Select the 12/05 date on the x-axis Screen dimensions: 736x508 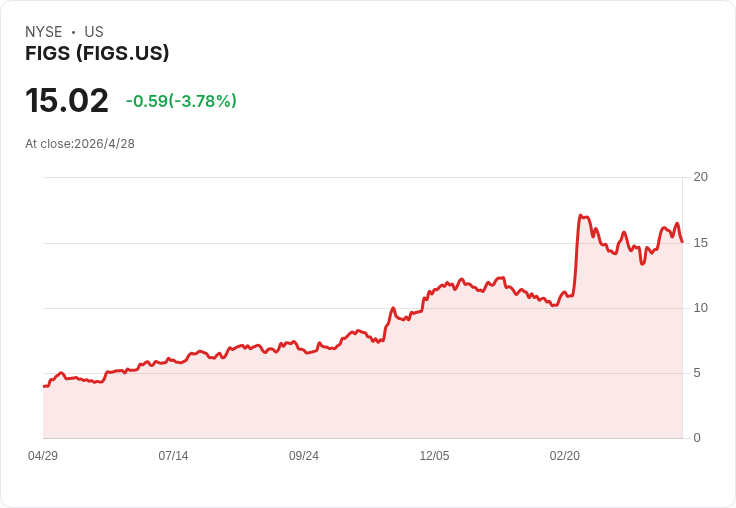pos(434,456)
